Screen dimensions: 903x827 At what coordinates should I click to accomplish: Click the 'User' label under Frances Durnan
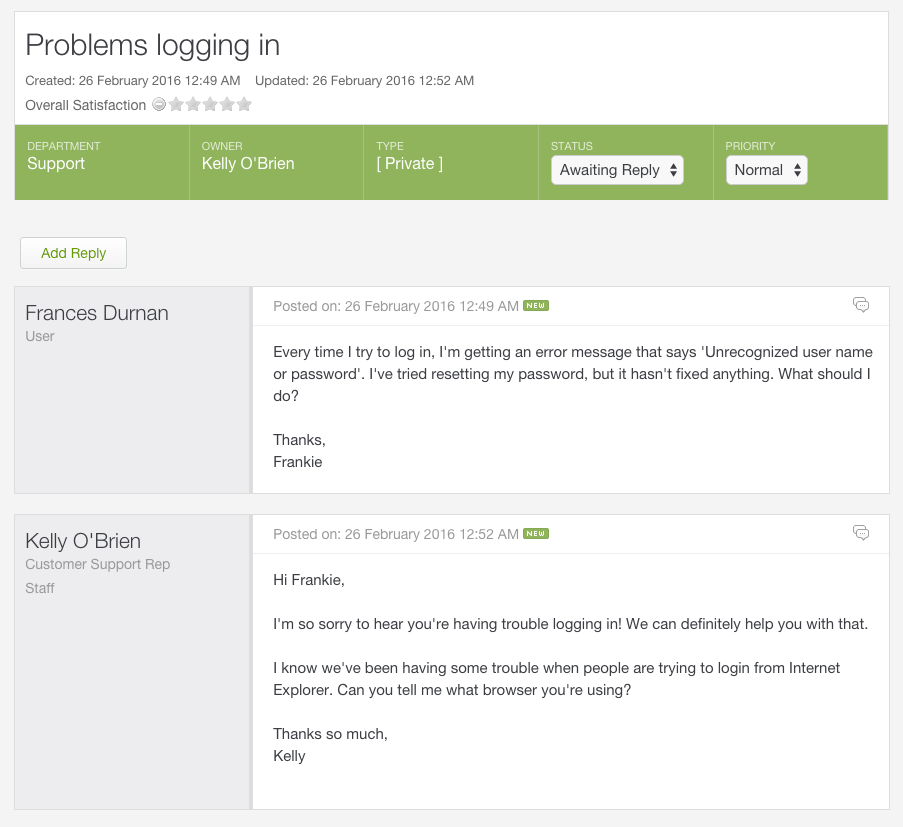40,336
